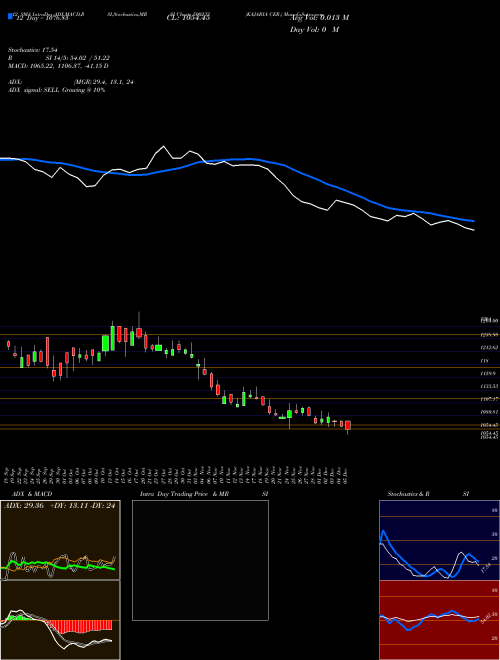Click the last red candlestick on the chart
The height and width of the screenshot is (660, 500).
pyautogui.click(x=348, y=426)
